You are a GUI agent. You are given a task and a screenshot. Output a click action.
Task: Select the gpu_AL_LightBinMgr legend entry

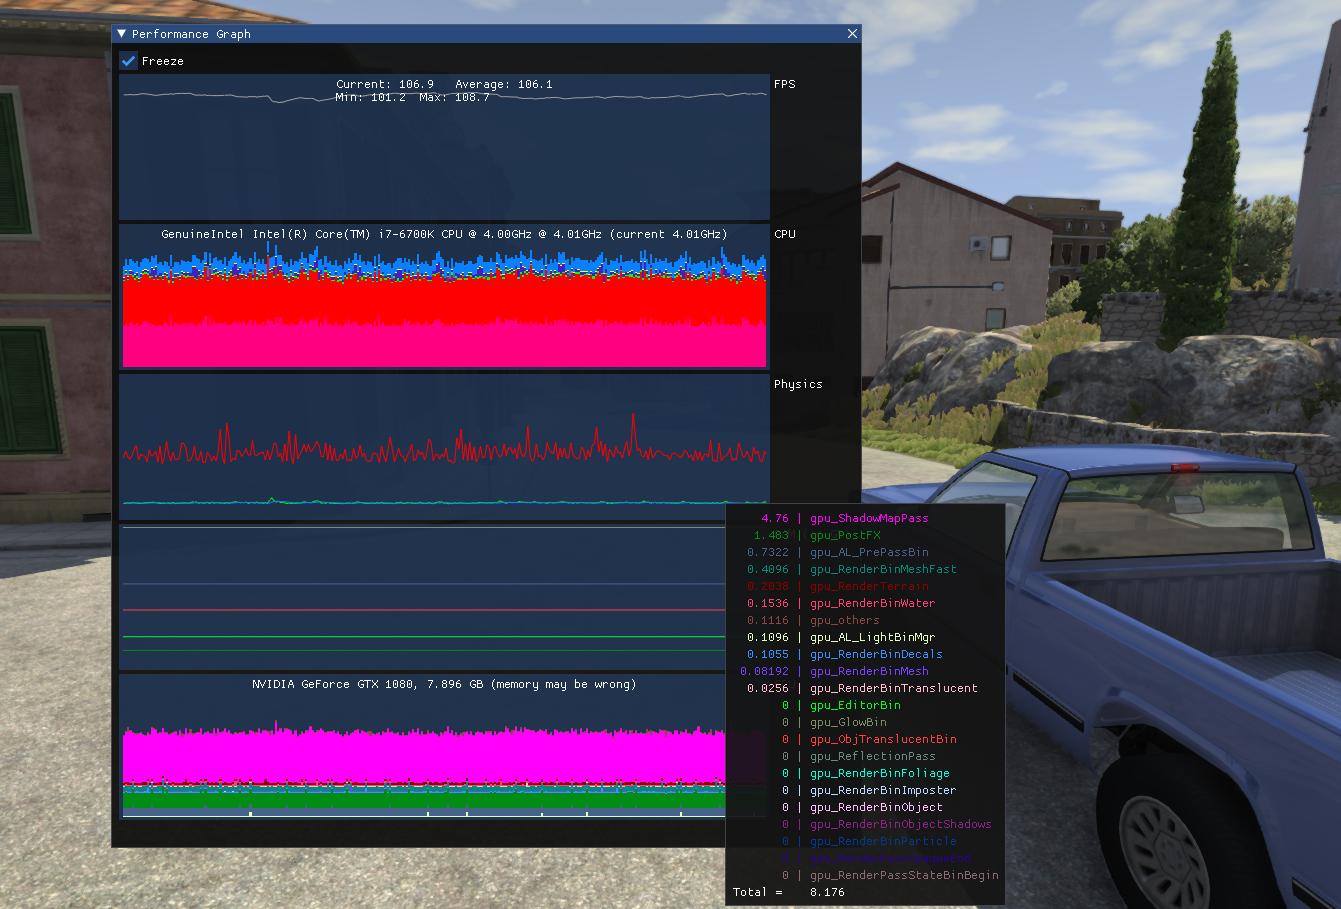tap(872, 637)
